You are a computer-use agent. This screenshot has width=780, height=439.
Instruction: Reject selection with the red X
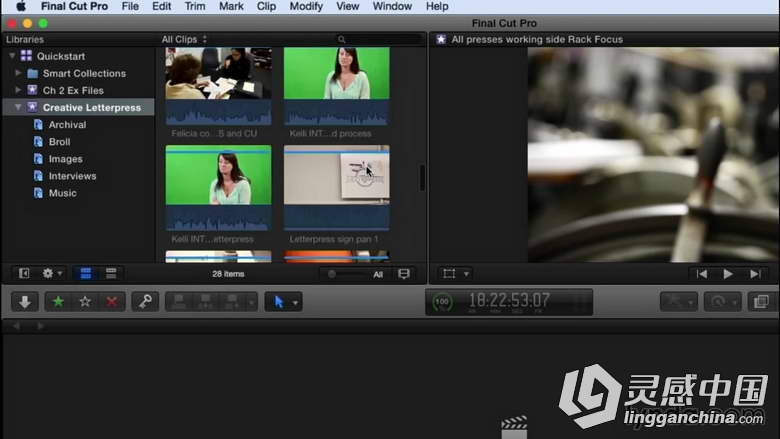pyautogui.click(x=112, y=302)
